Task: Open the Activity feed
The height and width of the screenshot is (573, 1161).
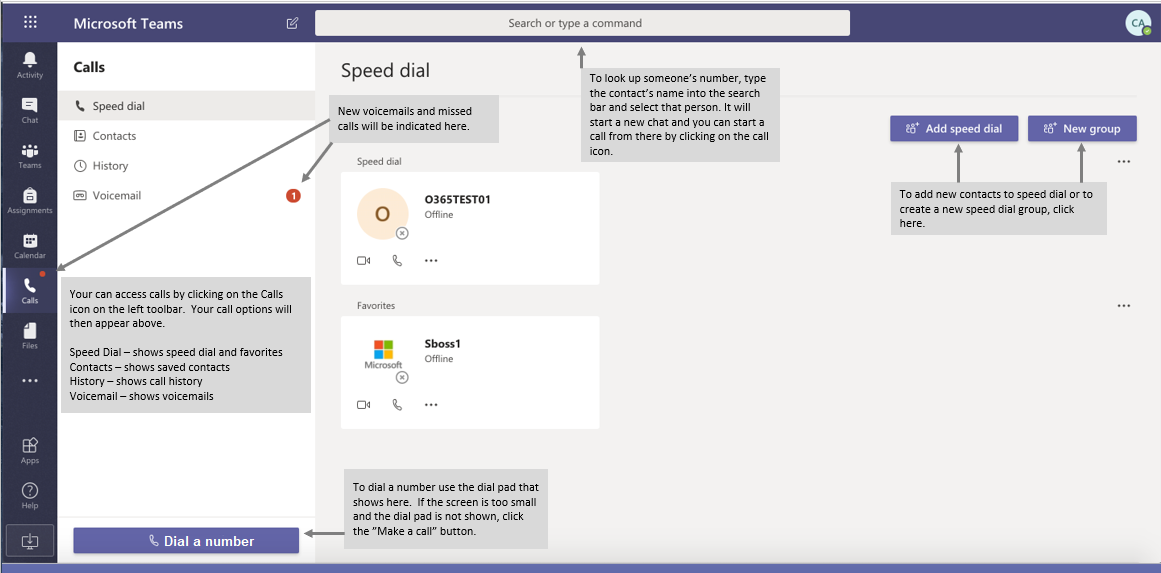Action: point(30,65)
